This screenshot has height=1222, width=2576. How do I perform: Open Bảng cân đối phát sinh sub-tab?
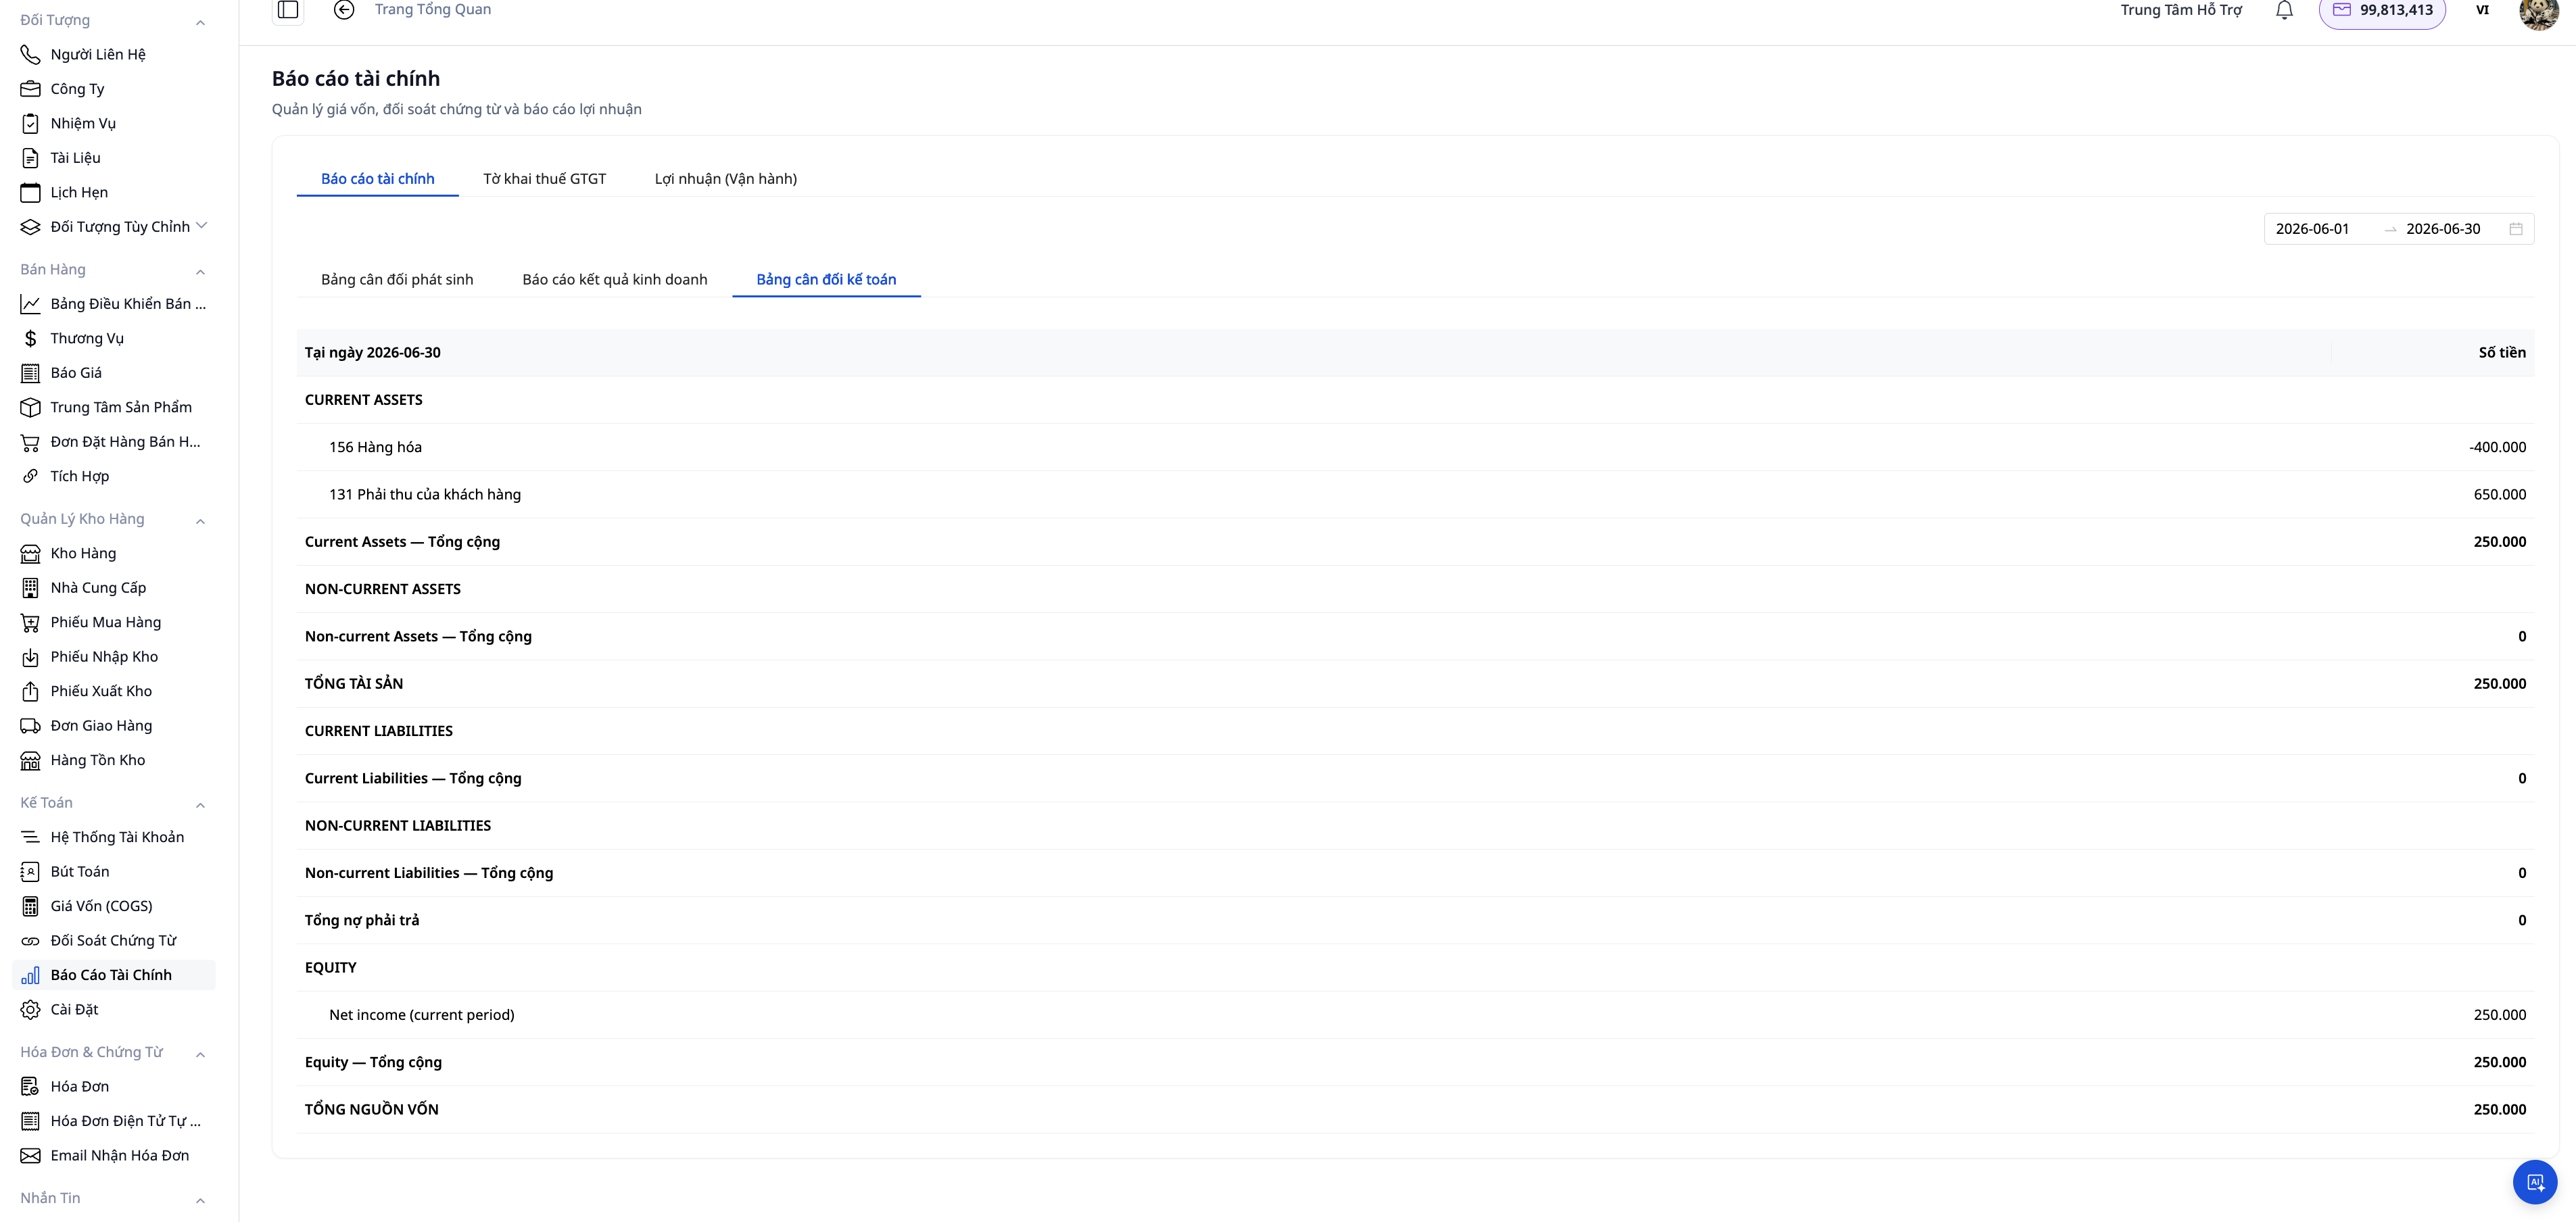tap(397, 279)
